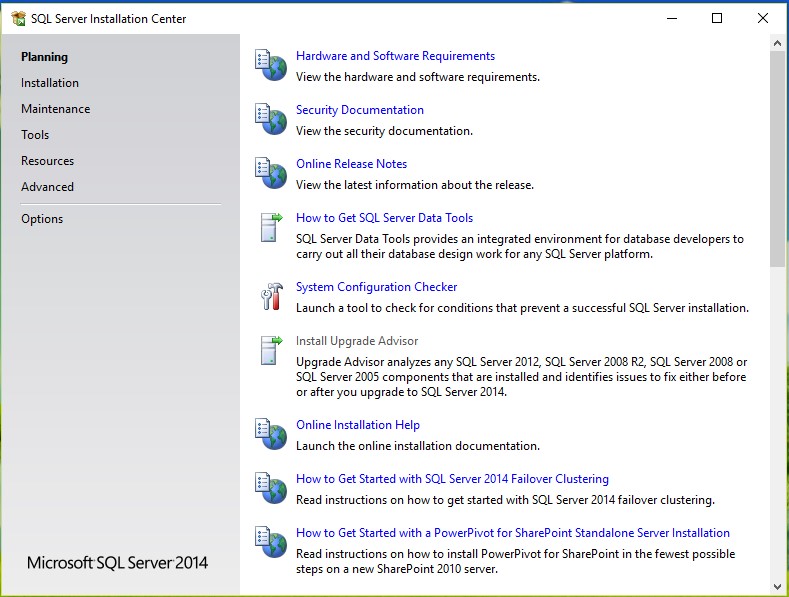Switch to the Installation category
789x597 pixels.
[x=50, y=83]
